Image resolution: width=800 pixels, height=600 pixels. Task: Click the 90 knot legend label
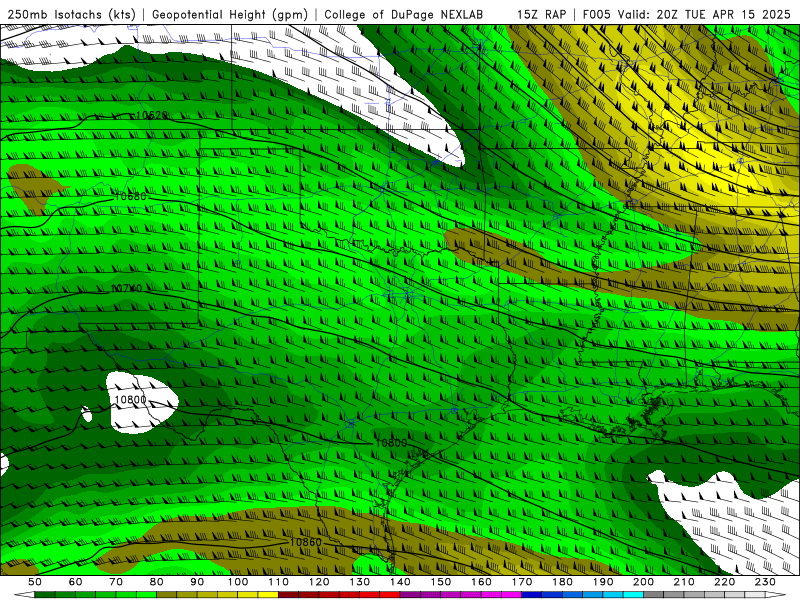point(197,582)
